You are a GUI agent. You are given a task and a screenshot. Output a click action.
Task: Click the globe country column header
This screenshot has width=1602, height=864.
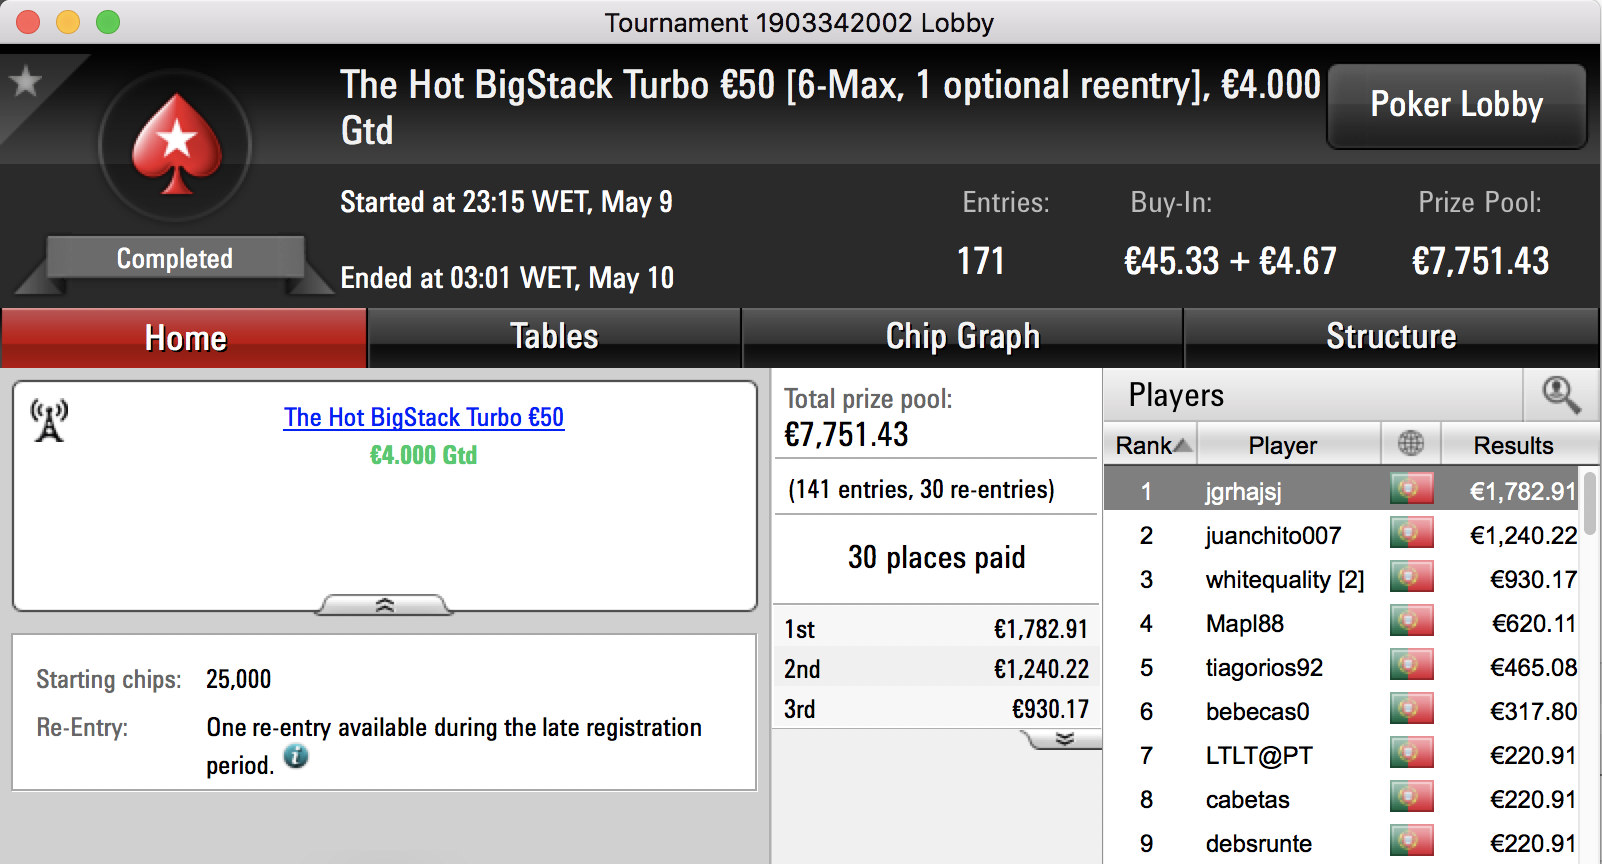tap(1411, 443)
